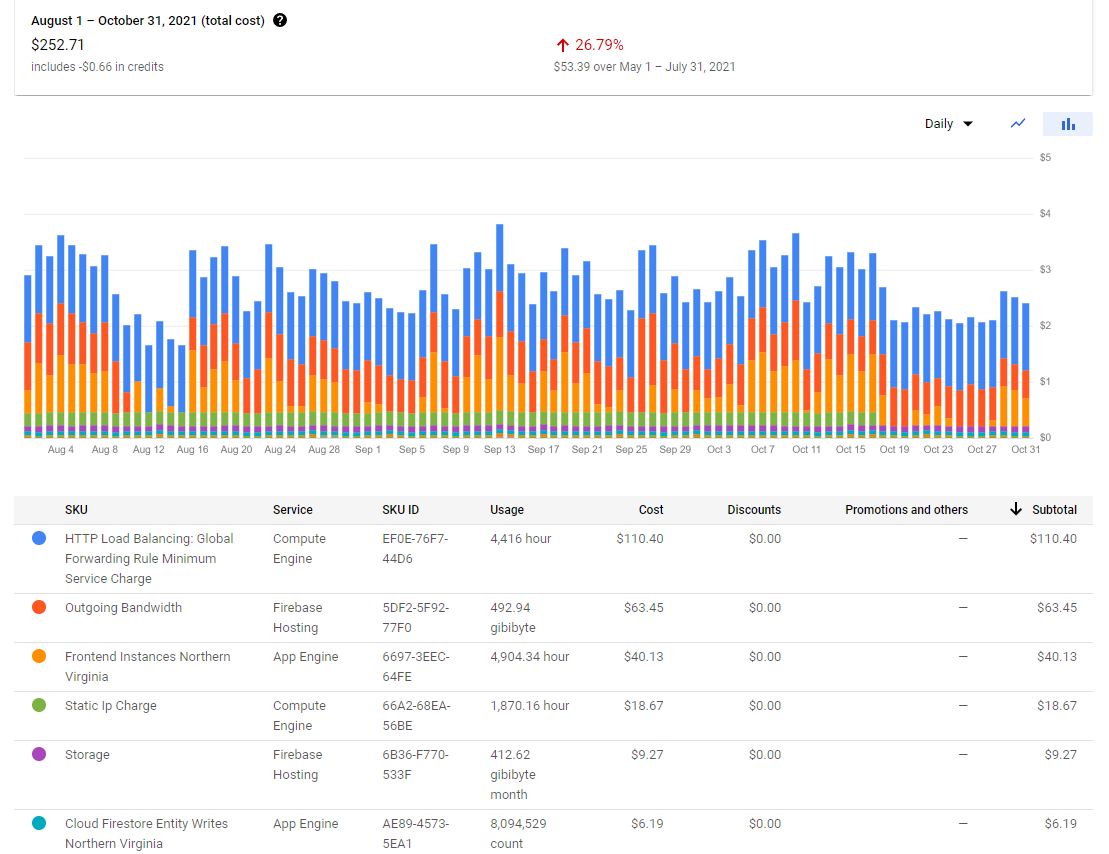Click the Static Ip Charge SKU name

coord(111,706)
